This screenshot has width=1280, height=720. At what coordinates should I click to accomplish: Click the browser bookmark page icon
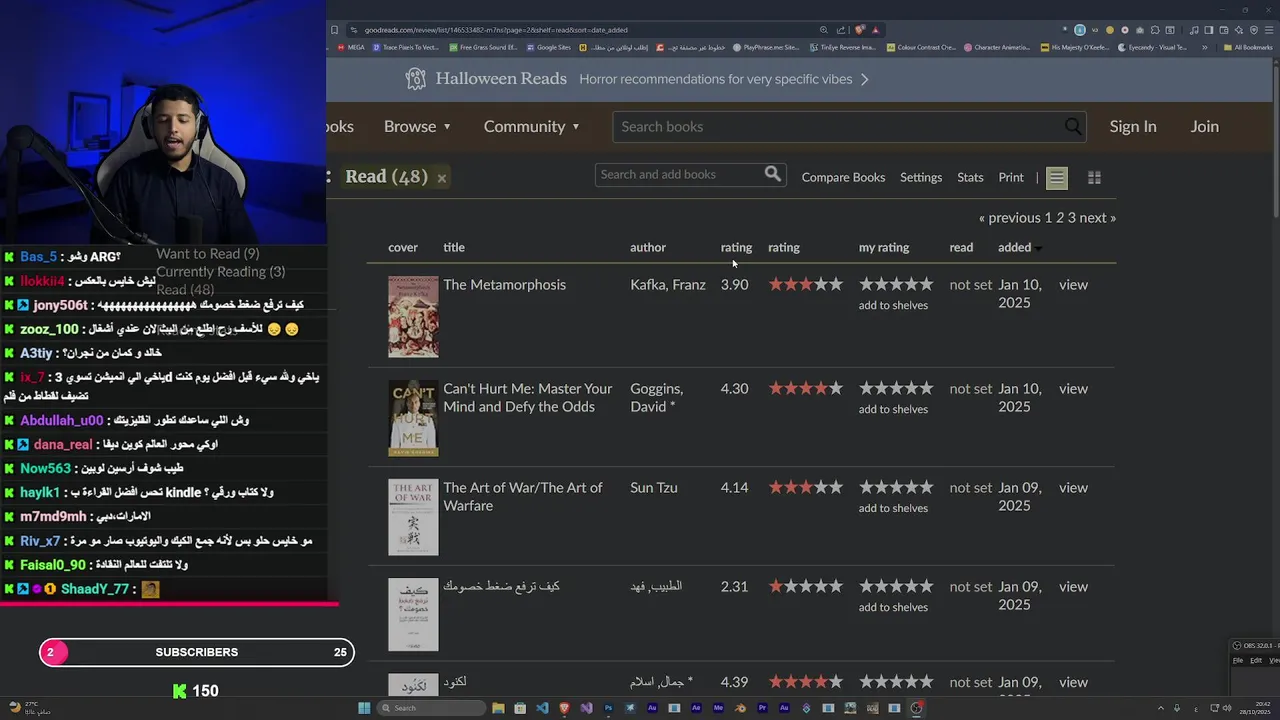(x=334, y=29)
